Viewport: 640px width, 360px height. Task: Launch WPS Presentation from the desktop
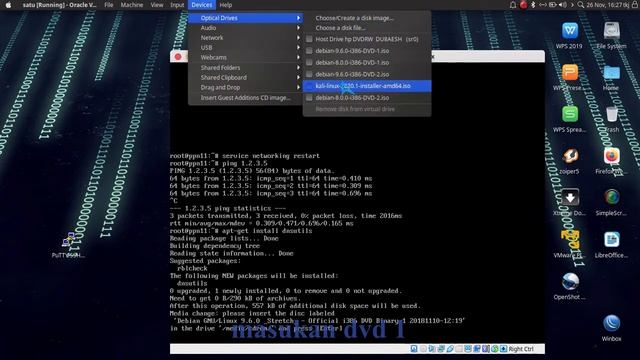(569, 73)
